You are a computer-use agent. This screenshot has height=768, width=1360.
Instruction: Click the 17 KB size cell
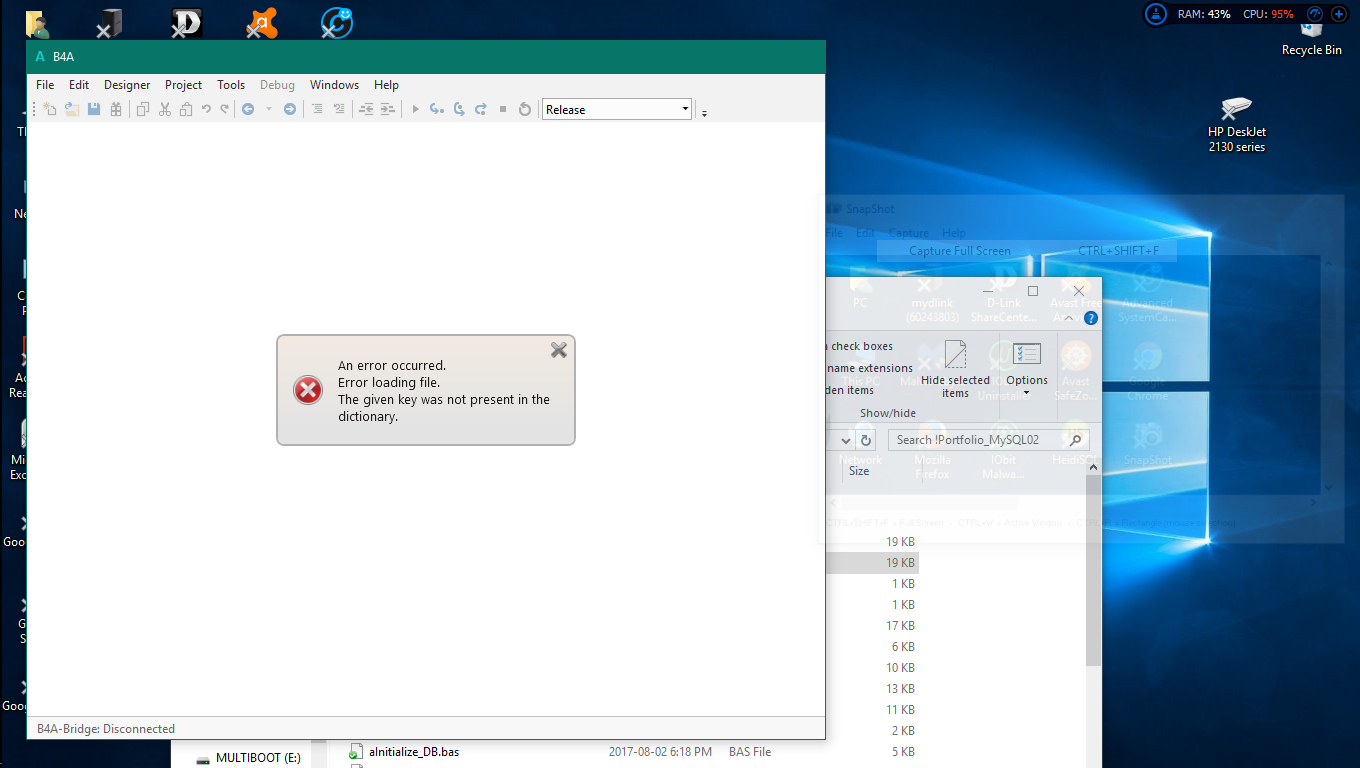tap(900, 626)
